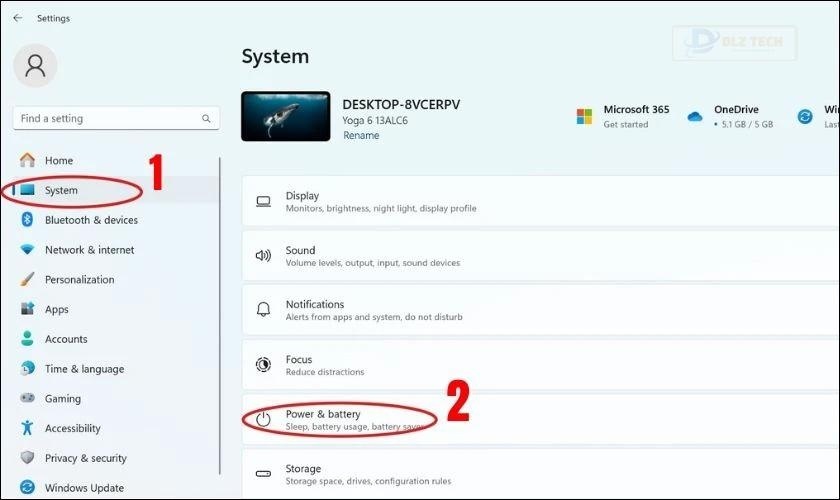Click the Rename link under device name
This screenshot has width=840, height=500.
point(360,136)
